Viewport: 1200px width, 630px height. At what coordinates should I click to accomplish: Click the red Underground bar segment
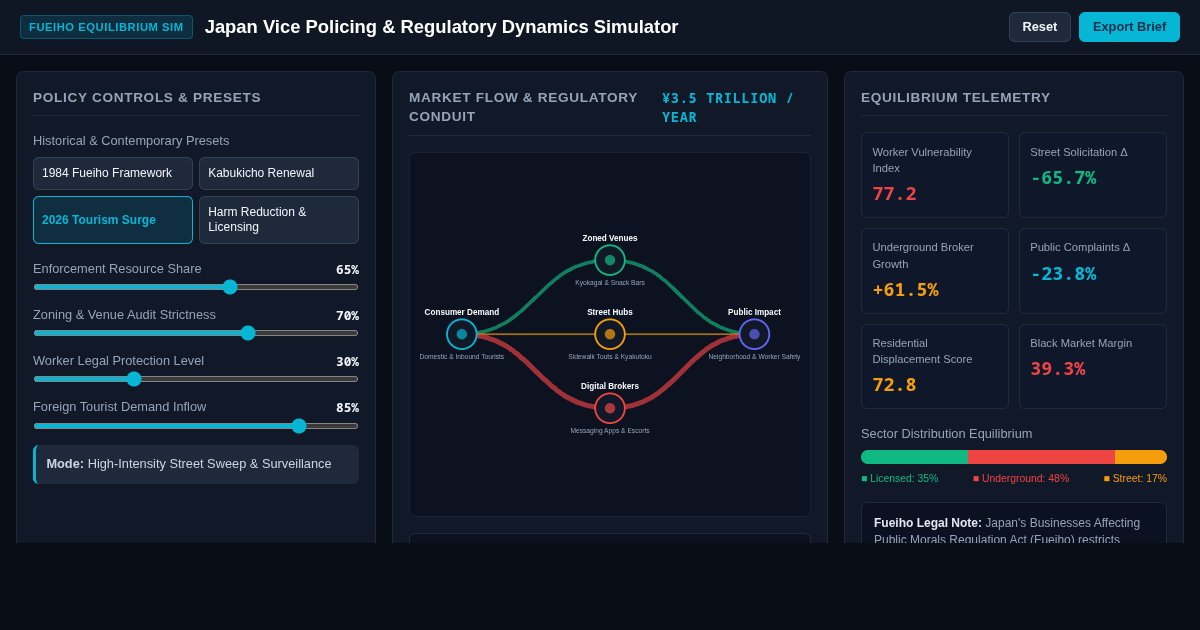[1041, 457]
